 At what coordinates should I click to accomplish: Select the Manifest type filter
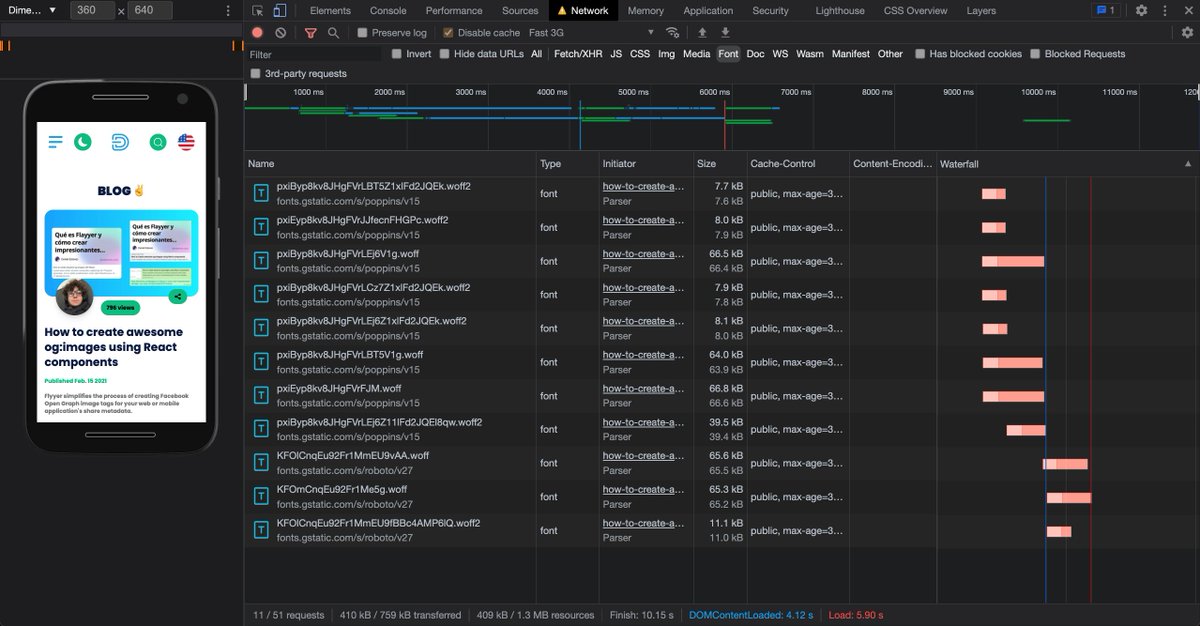coord(851,54)
